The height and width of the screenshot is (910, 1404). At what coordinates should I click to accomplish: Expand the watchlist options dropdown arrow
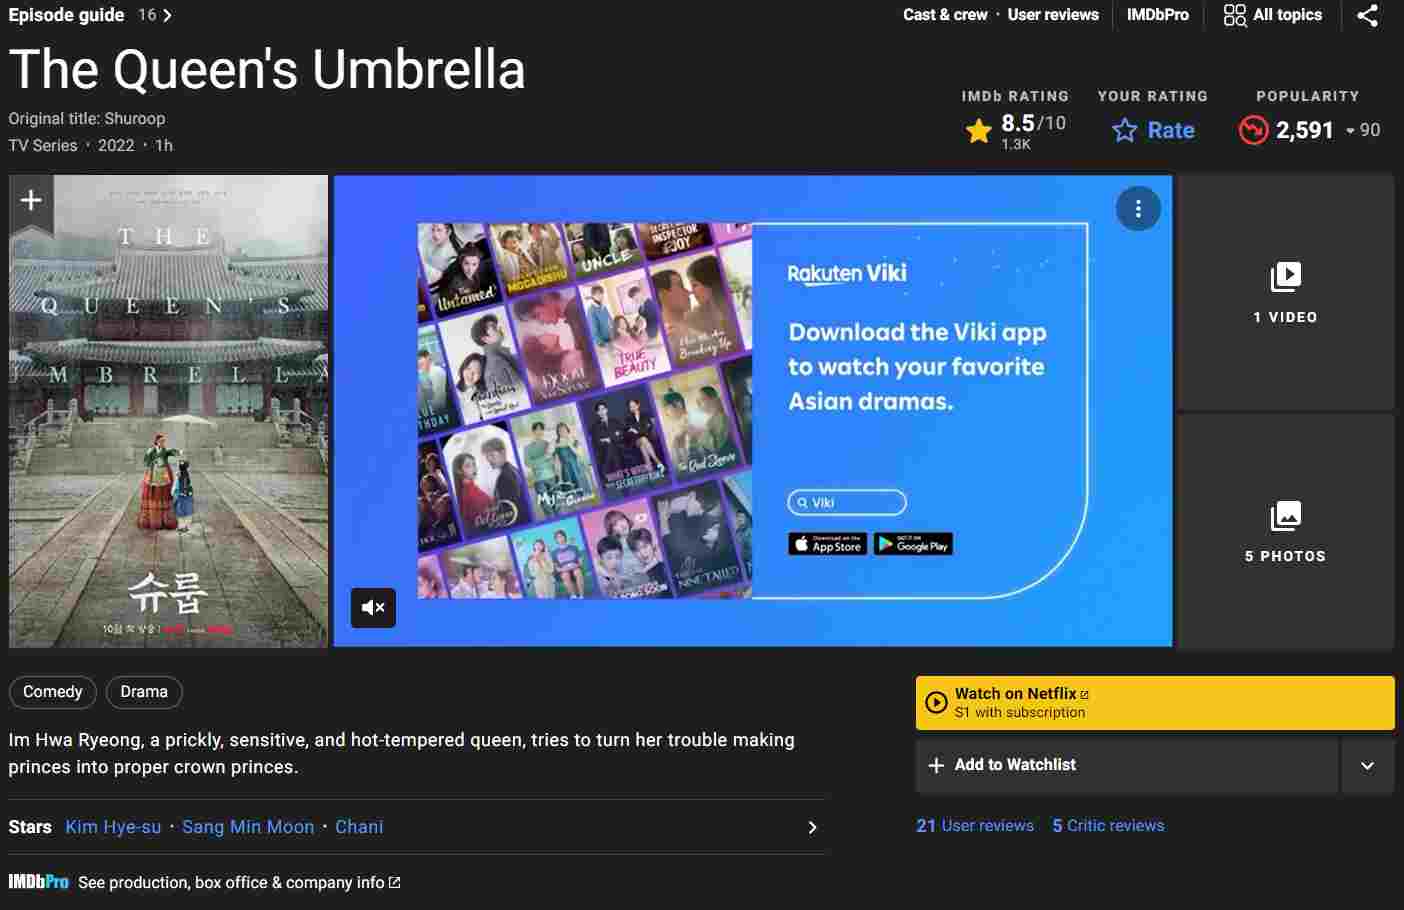(1367, 765)
